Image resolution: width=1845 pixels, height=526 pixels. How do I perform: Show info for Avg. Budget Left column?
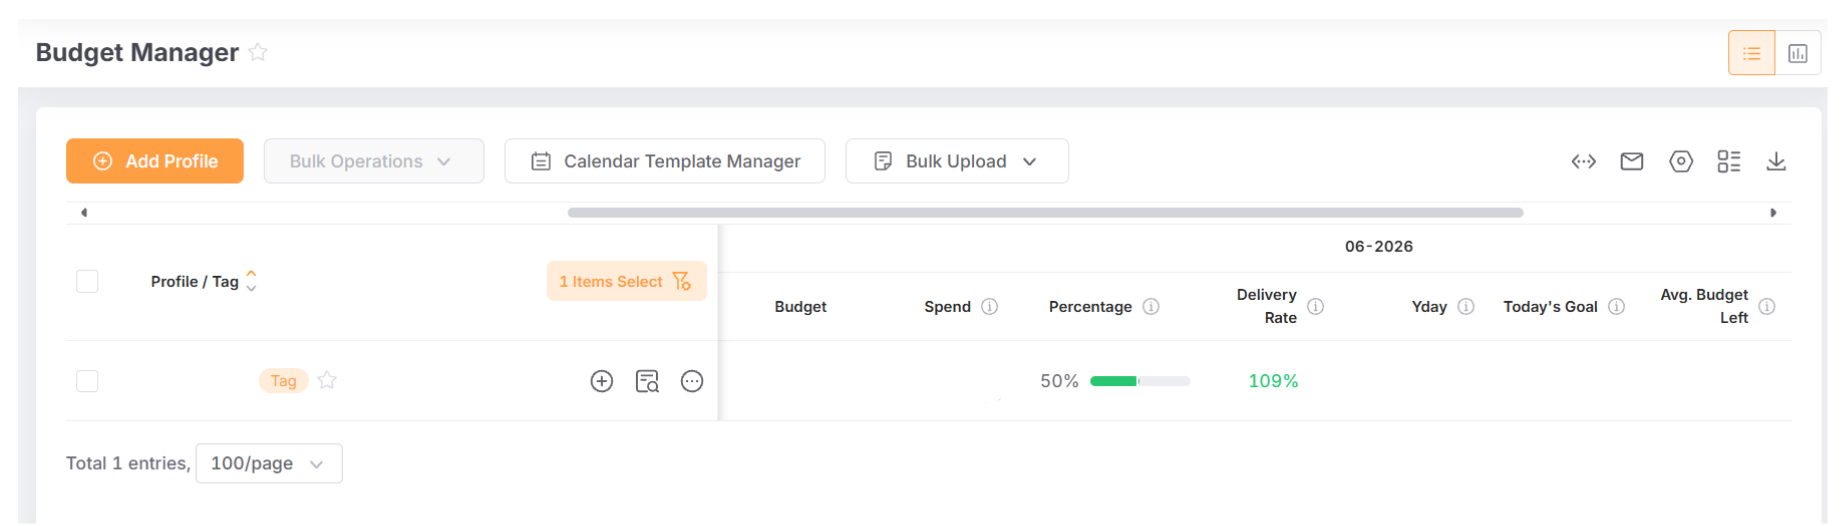coord(1767,307)
